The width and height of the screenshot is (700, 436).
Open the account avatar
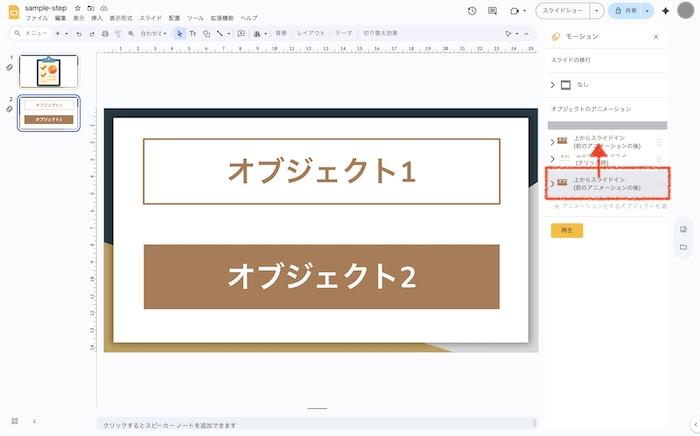(x=685, y=10)
